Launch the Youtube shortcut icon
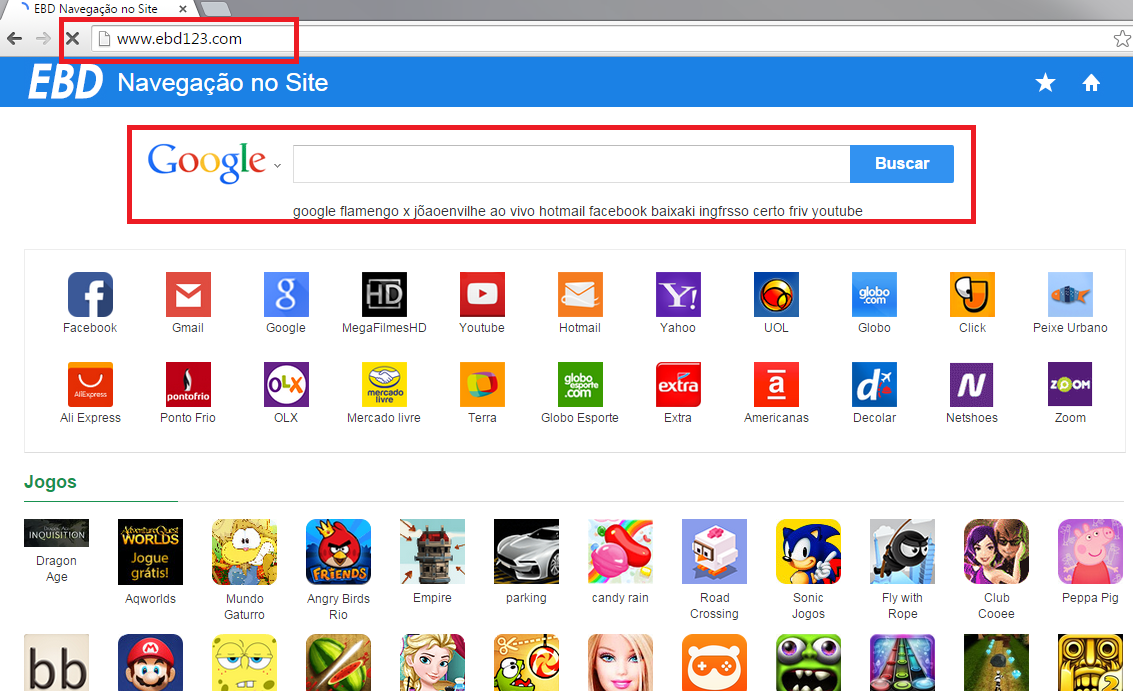 click(x=482, y=294)
